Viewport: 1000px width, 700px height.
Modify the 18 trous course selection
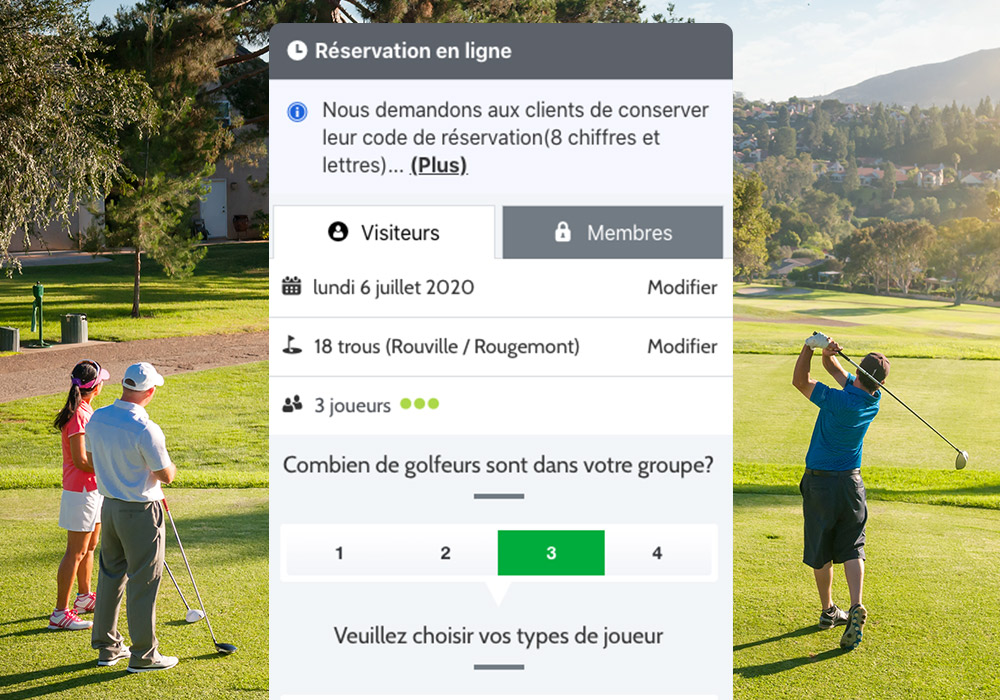click(x=682, y=346)
